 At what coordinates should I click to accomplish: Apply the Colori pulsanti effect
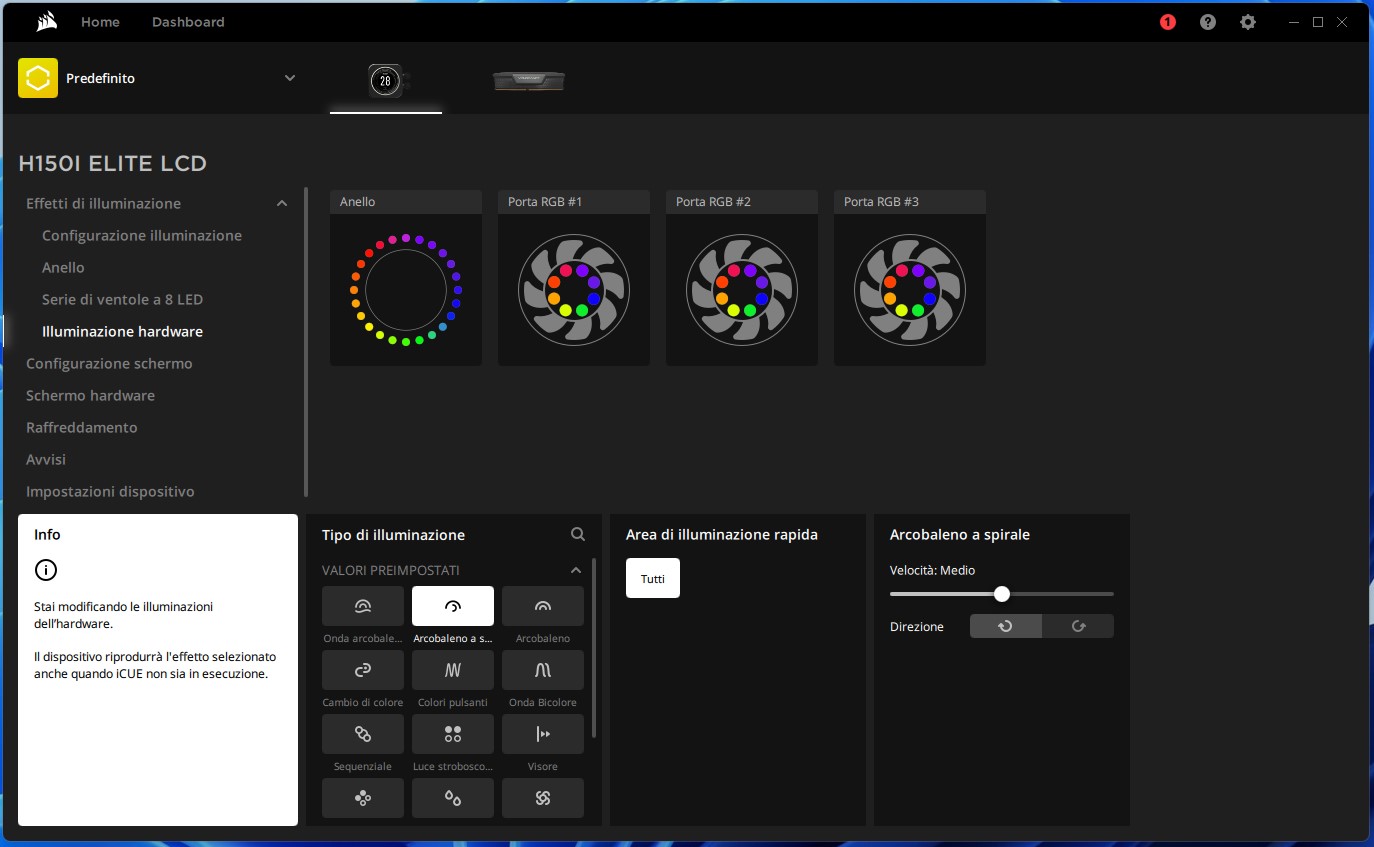pyautogui.click(x=453, y=670)
